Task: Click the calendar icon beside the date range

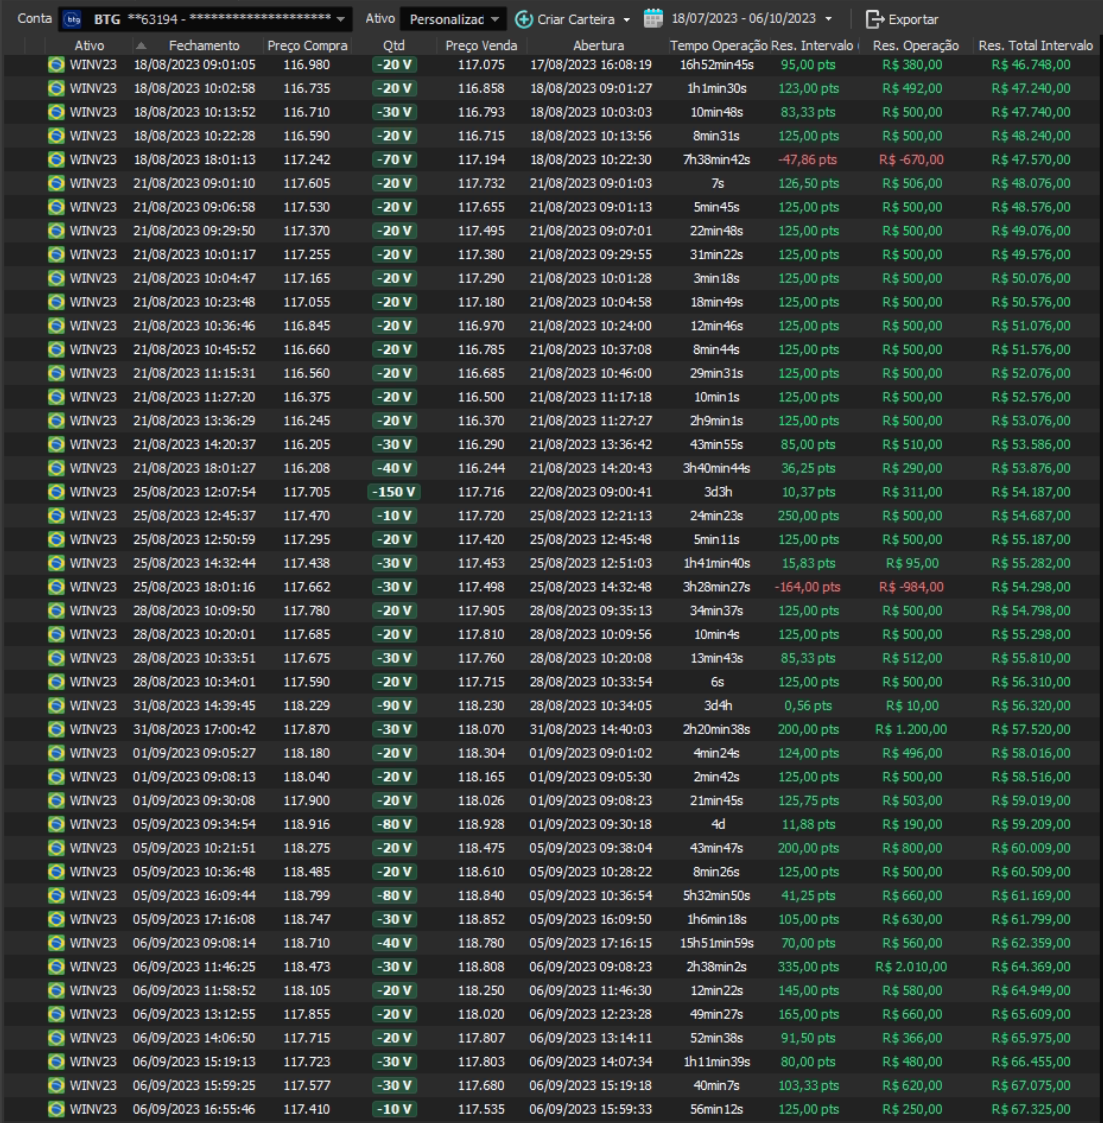Action: pos(653,19)
